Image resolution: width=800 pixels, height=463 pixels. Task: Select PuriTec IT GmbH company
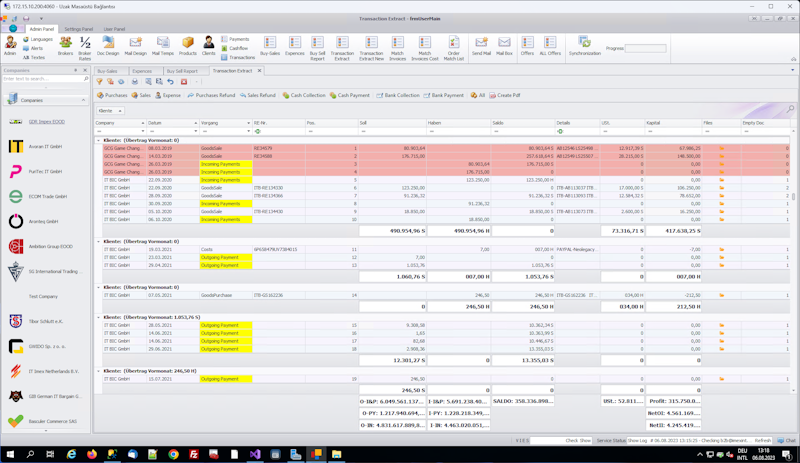point(45,172)
